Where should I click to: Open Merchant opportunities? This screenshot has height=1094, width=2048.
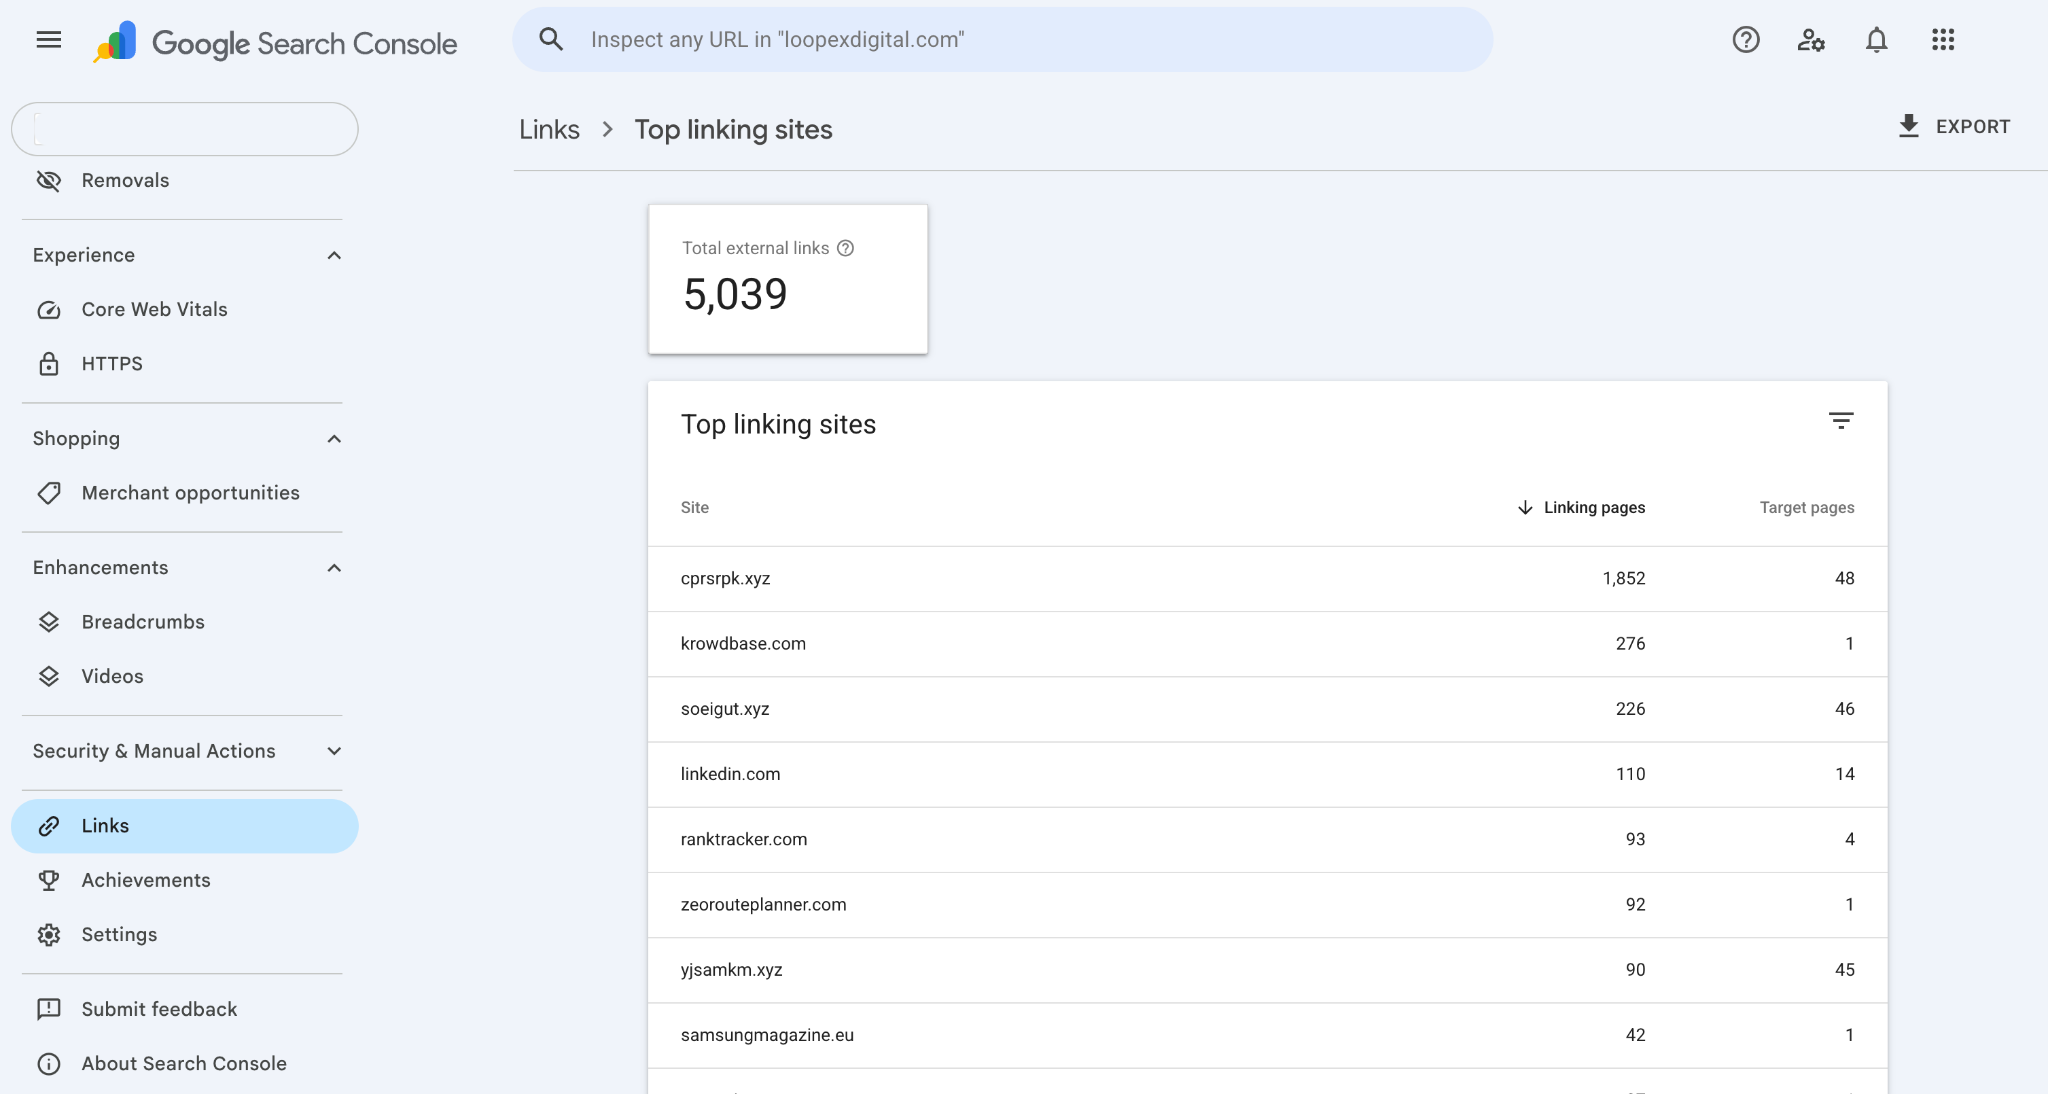click(185, 493)
